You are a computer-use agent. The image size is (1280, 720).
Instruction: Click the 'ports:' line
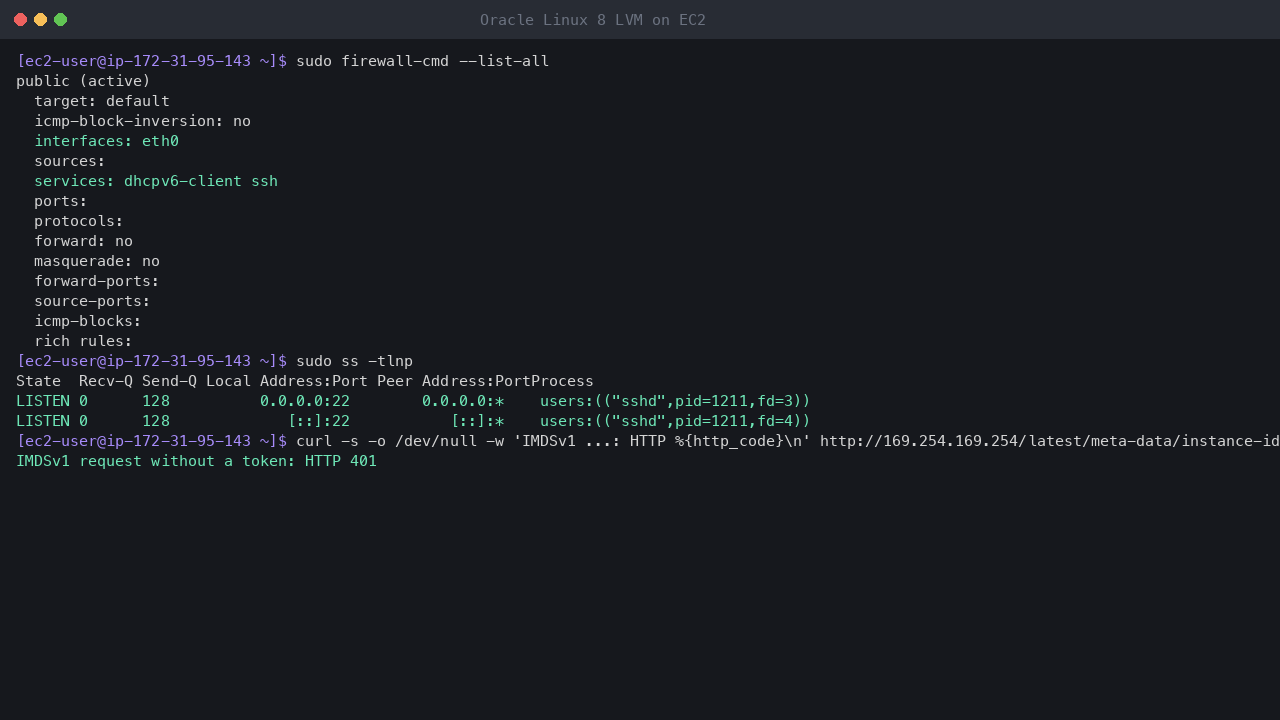(x=61, y=201)
